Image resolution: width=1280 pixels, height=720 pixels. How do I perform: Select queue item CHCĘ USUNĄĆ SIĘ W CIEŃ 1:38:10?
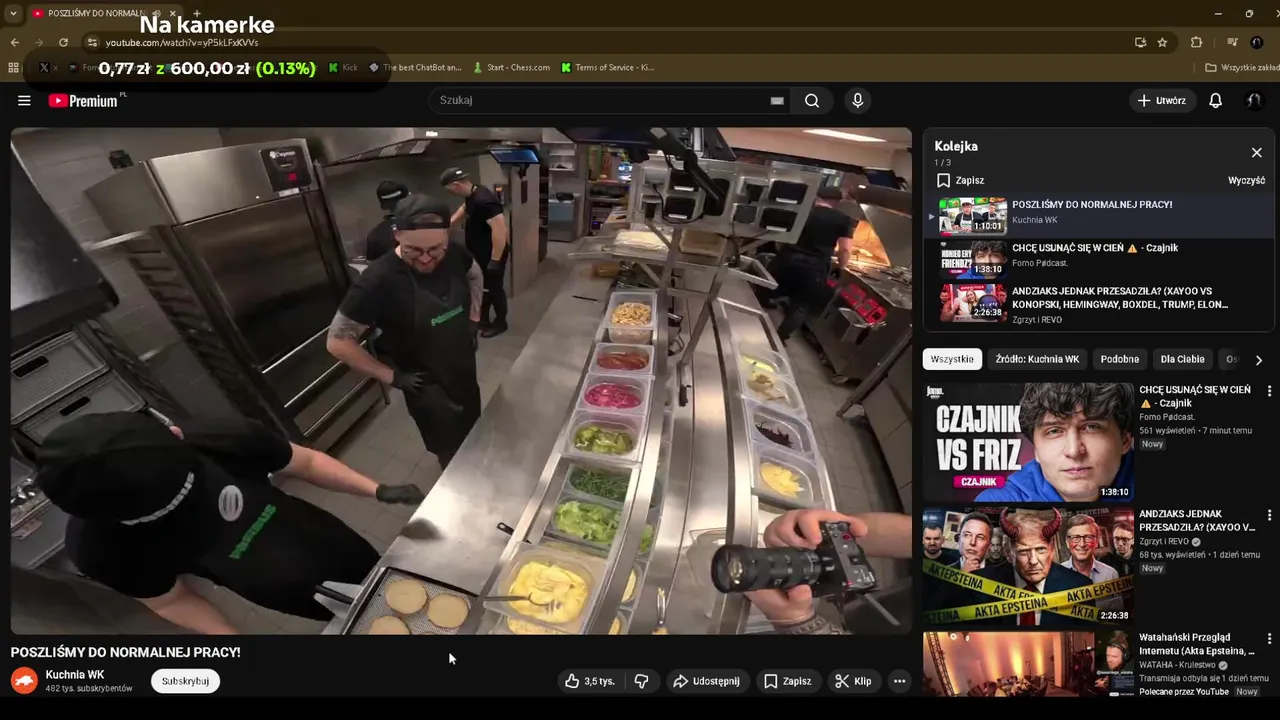[1098, 258]
